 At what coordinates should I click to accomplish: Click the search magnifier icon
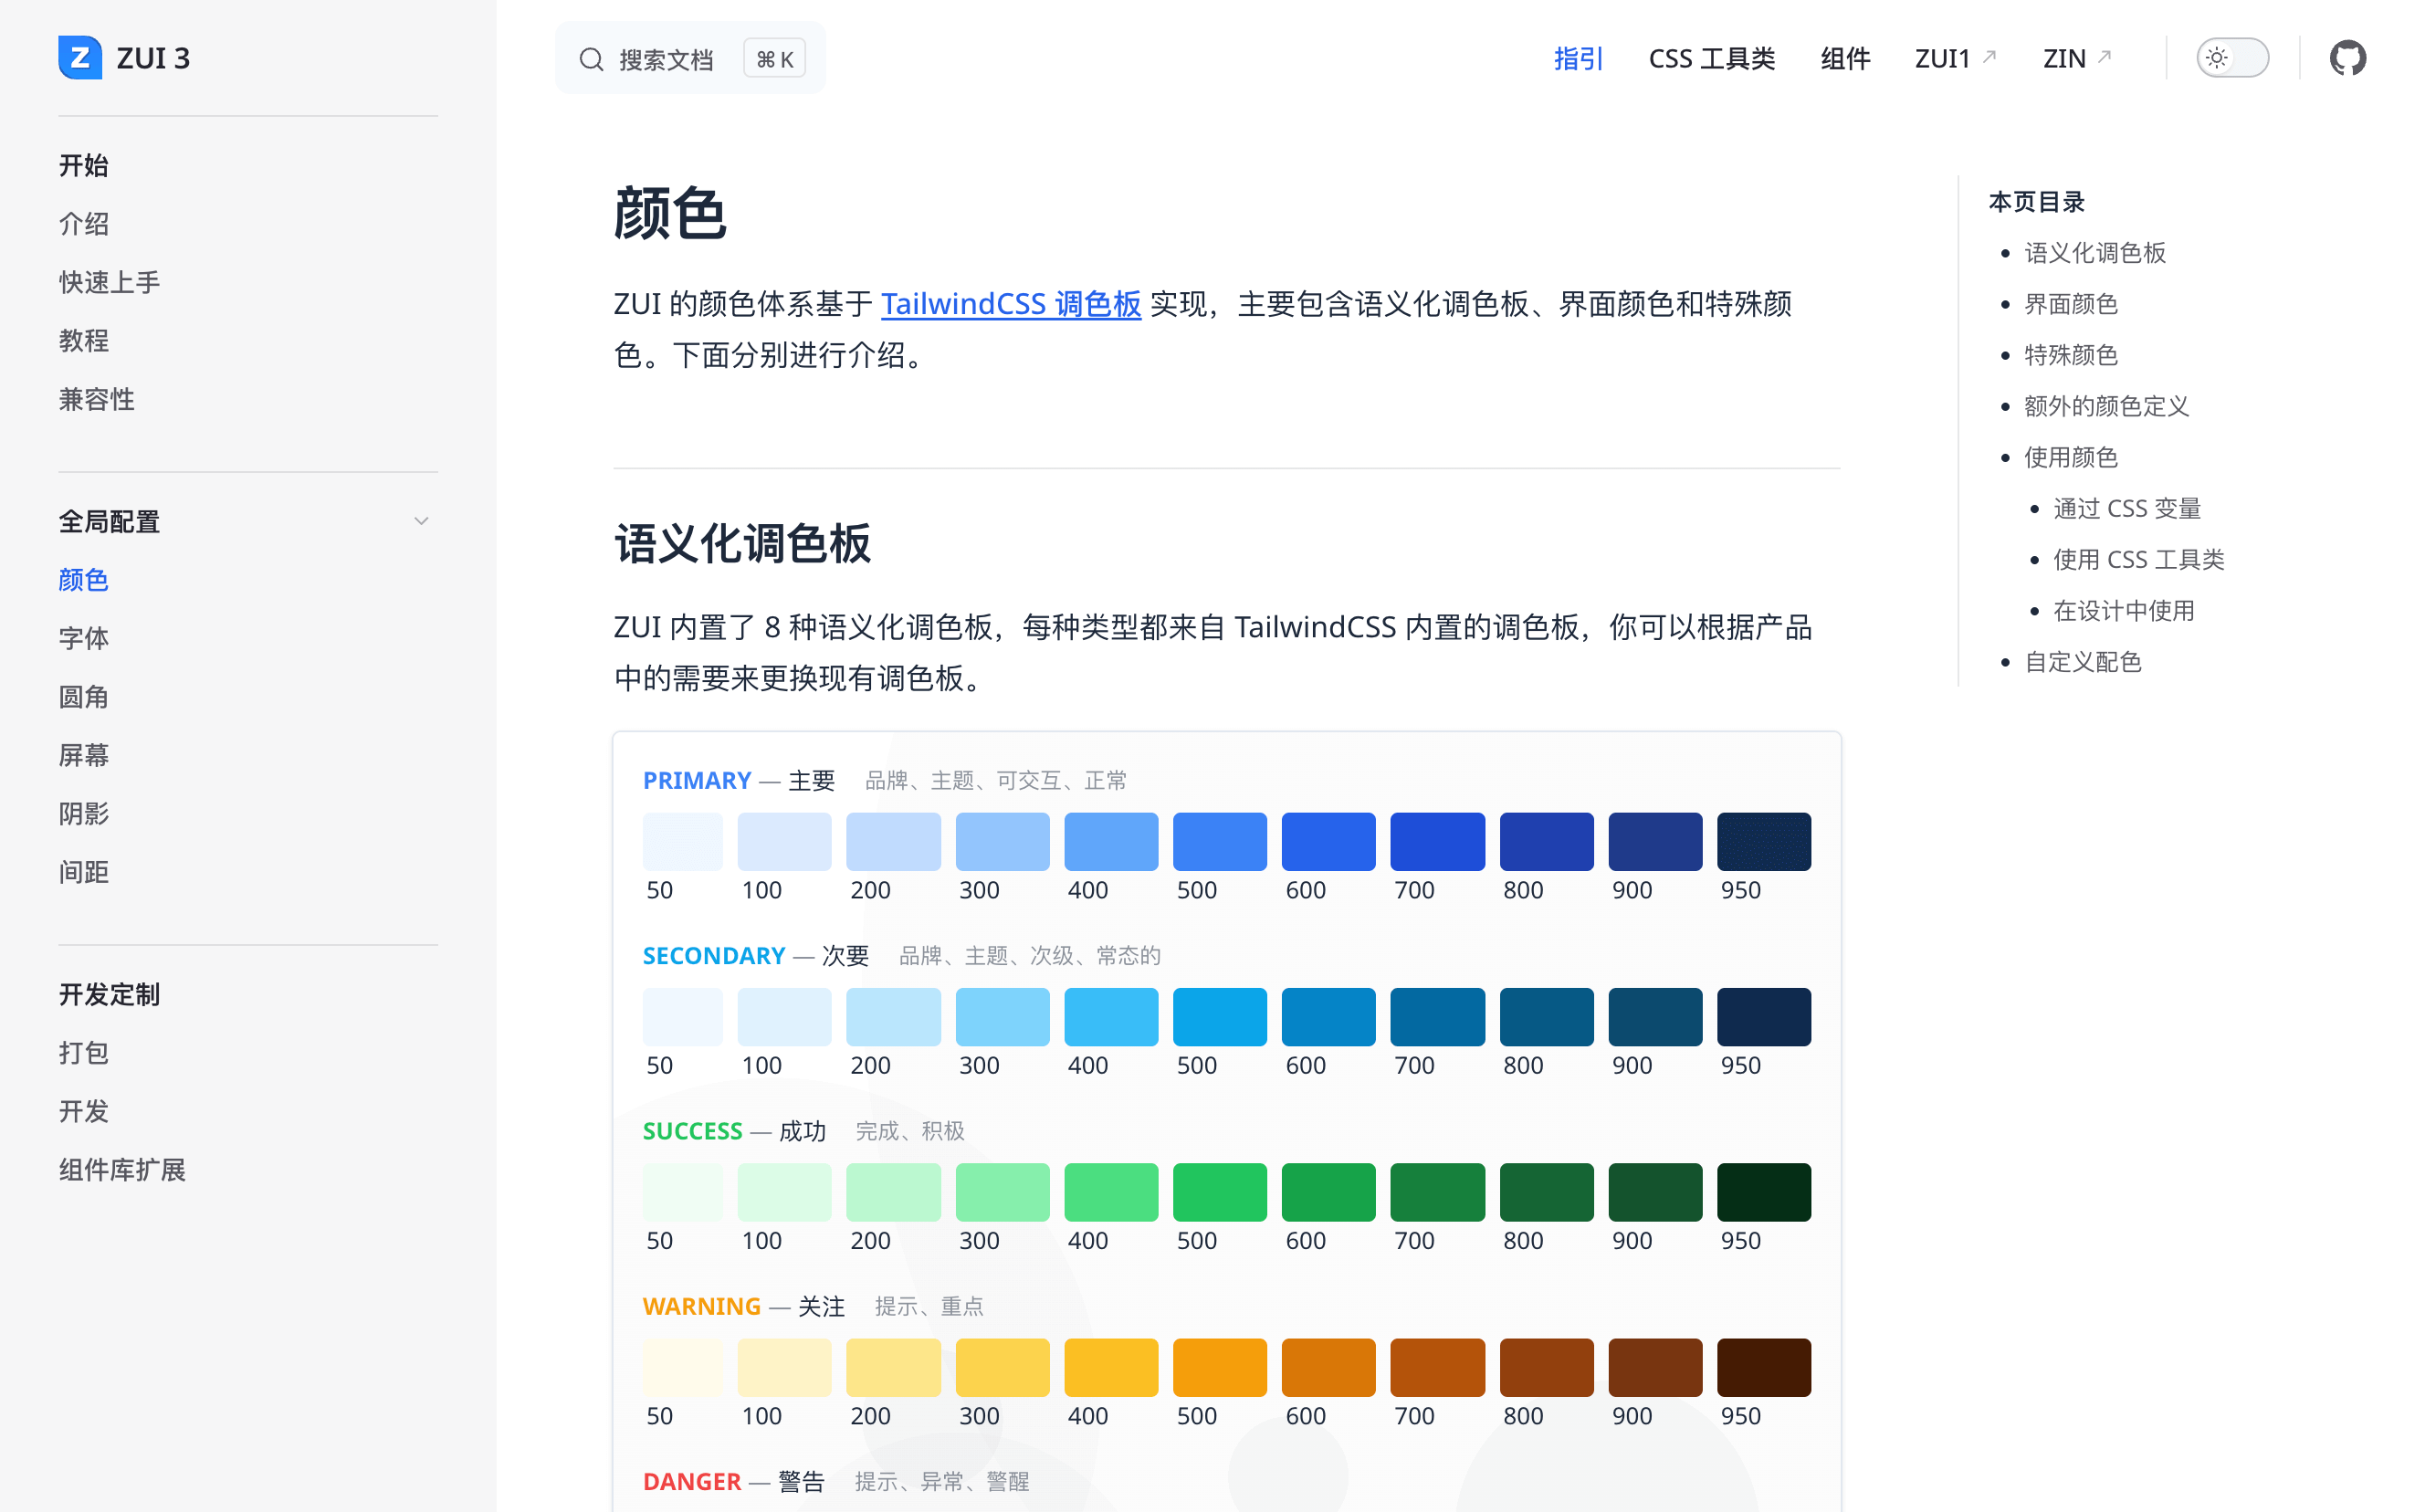pyautogui.click(x=591, y=59)
